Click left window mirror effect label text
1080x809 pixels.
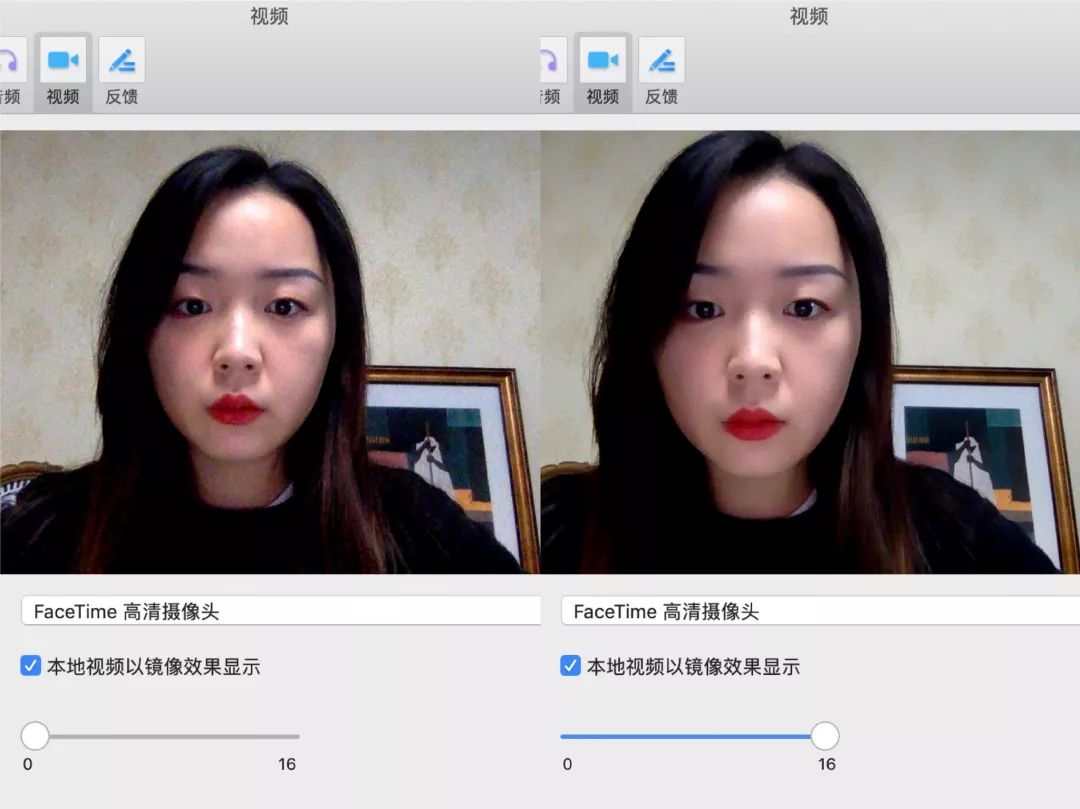tap(154, 666)
